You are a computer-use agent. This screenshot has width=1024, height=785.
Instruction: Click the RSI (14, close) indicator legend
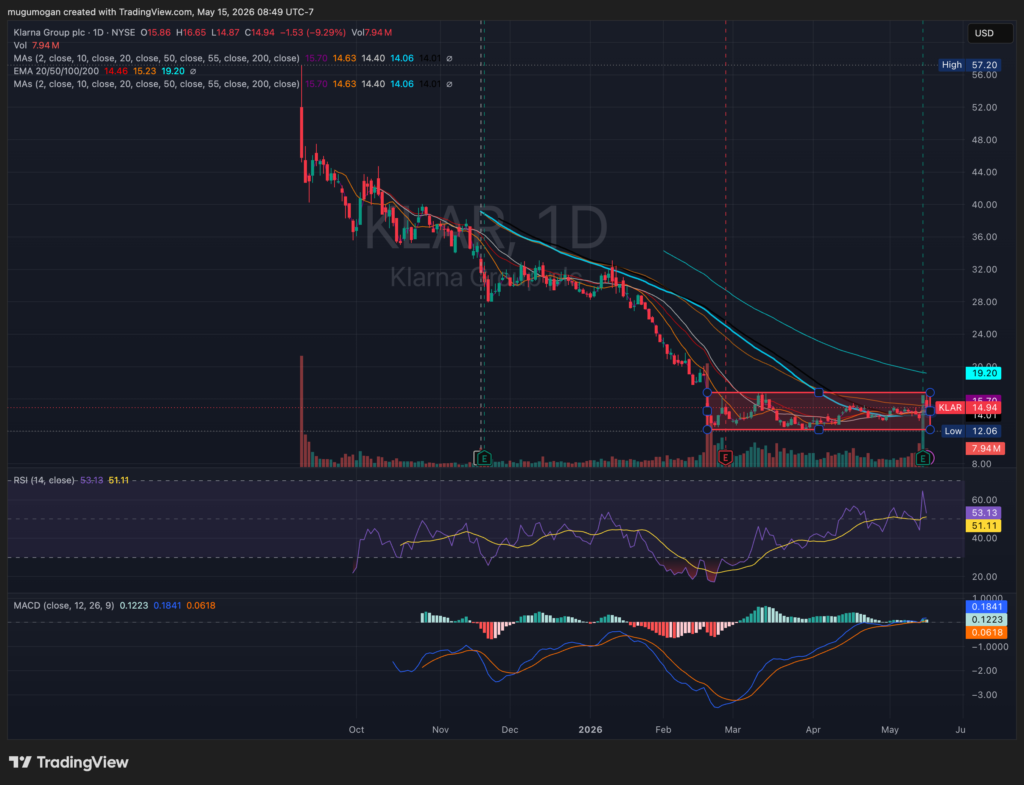pos(44,480)
